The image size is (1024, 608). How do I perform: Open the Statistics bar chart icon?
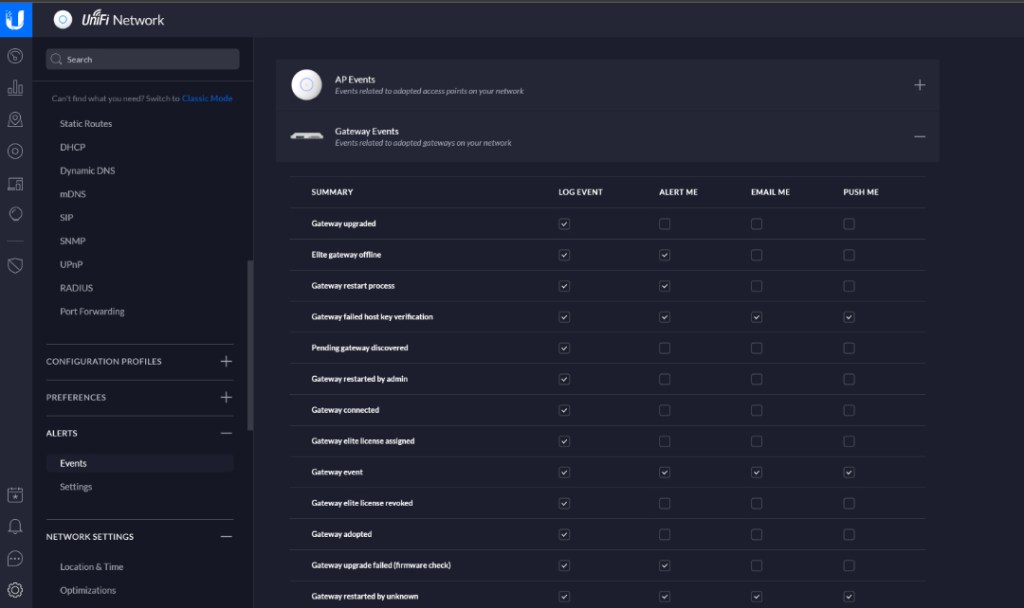15,88
